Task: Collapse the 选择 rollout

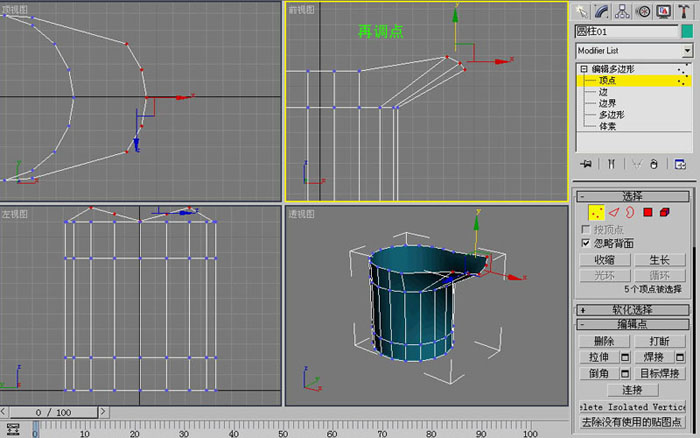Action: pos(633,196)
